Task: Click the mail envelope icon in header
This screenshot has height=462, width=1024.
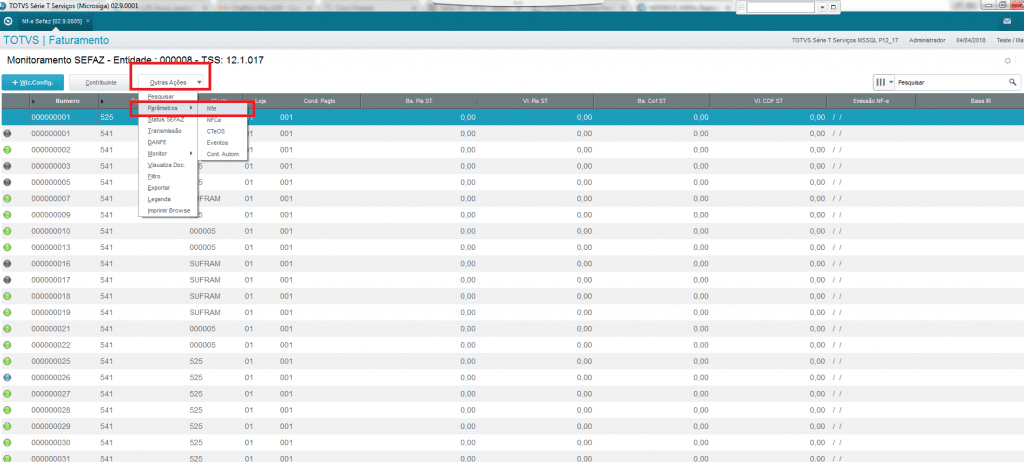Action: point(1005,21)
